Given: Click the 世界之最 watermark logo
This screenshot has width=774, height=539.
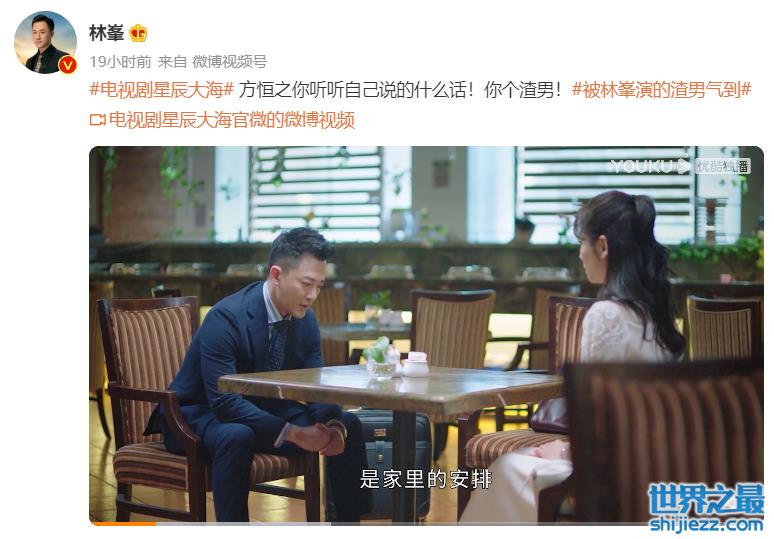Looking at the screenshot, I should (x=706, y=500).
